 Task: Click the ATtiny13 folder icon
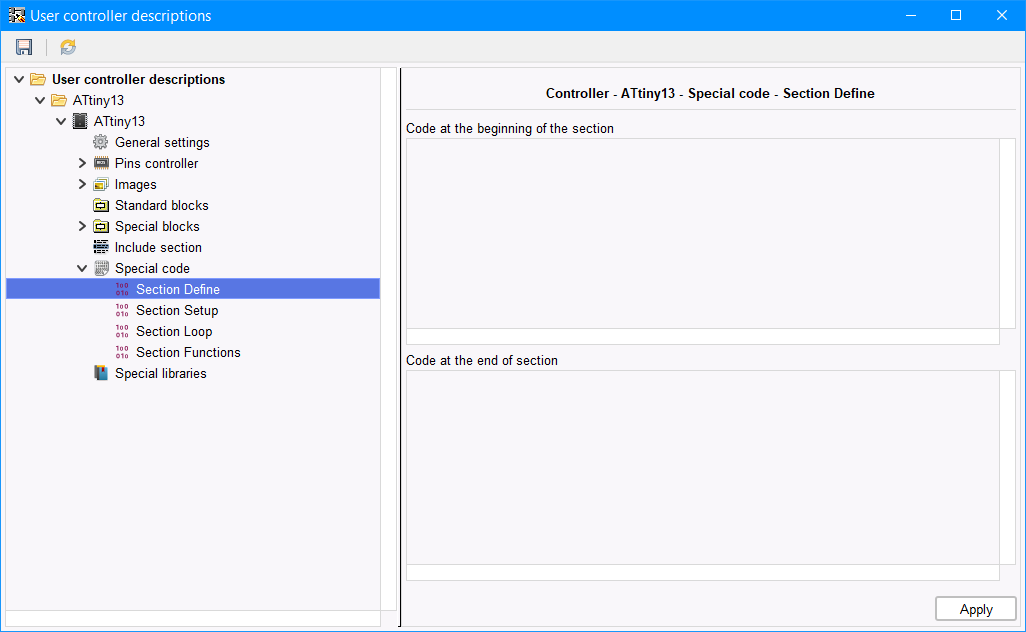[x=59, y=100]
